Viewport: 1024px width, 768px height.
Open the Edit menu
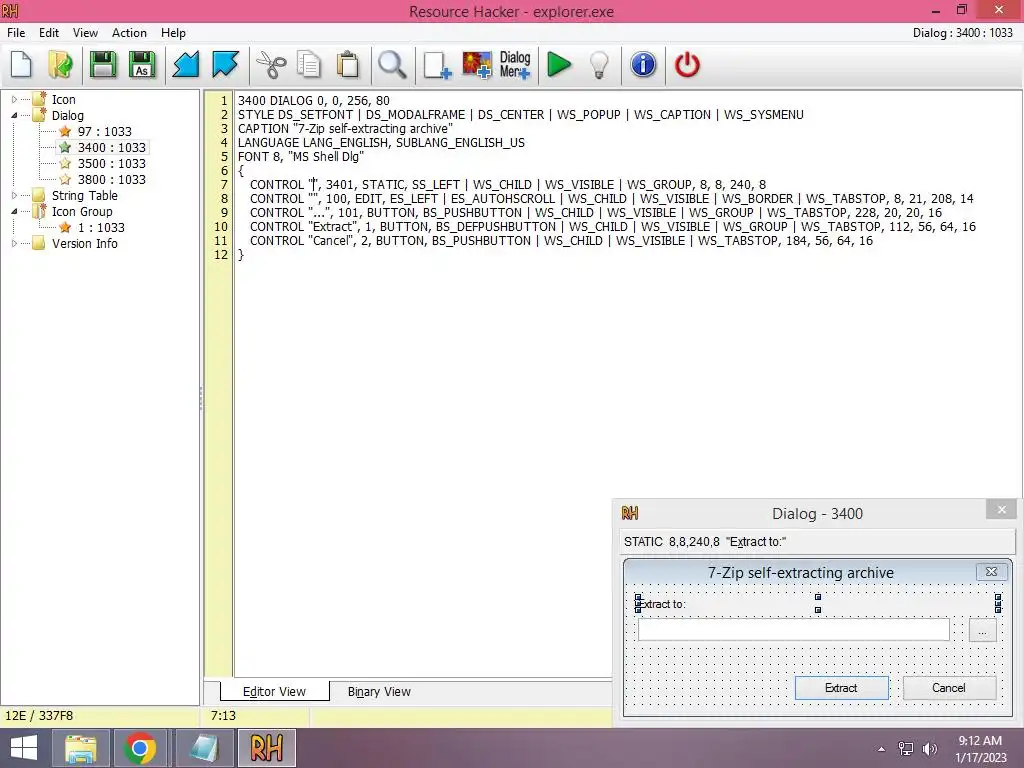(49, 33)
